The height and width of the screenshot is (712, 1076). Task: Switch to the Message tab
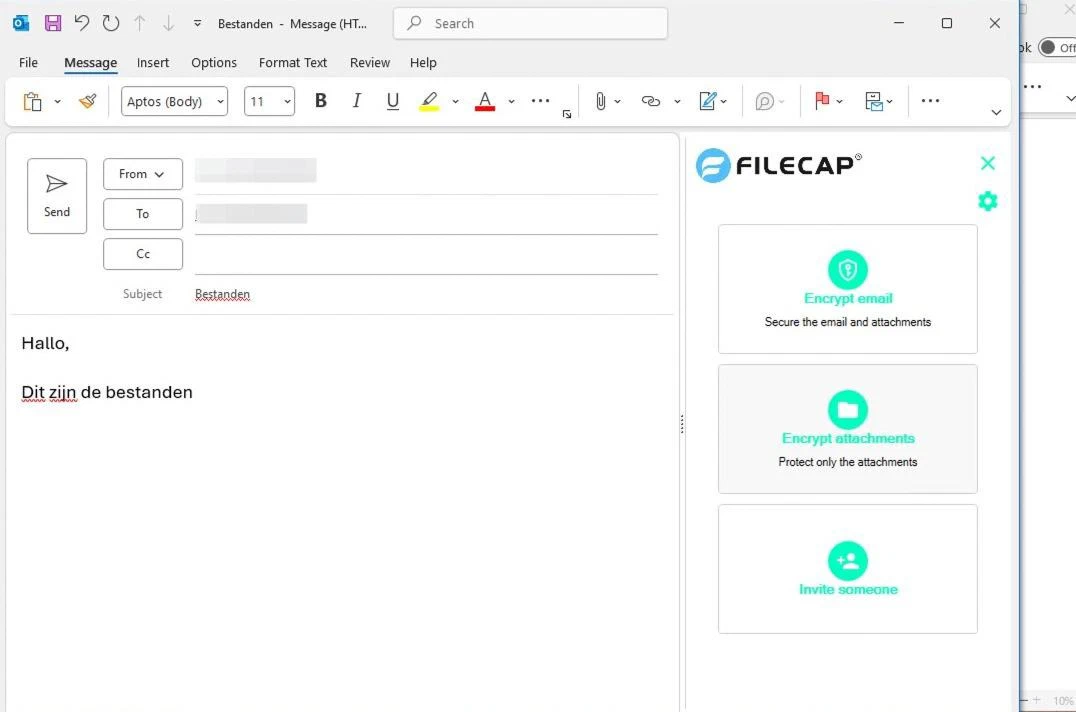91,62
